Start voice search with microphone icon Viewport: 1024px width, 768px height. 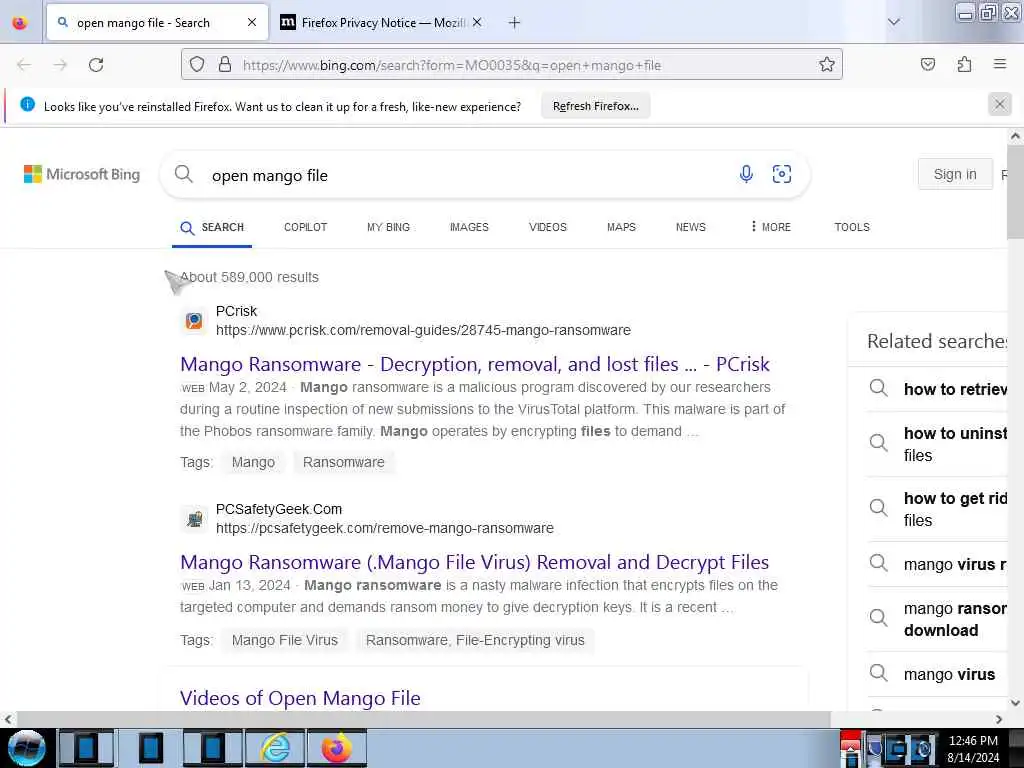(x=746, y=174)
